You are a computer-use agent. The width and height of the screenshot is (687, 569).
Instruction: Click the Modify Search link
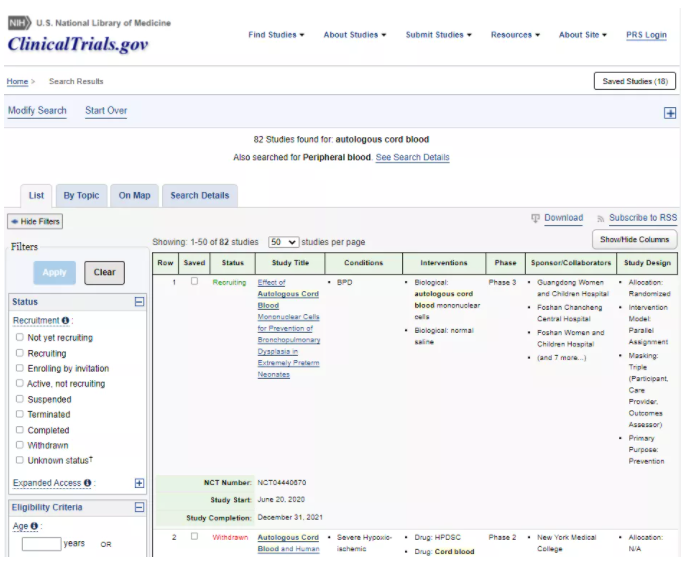click(x=37, y=111)
